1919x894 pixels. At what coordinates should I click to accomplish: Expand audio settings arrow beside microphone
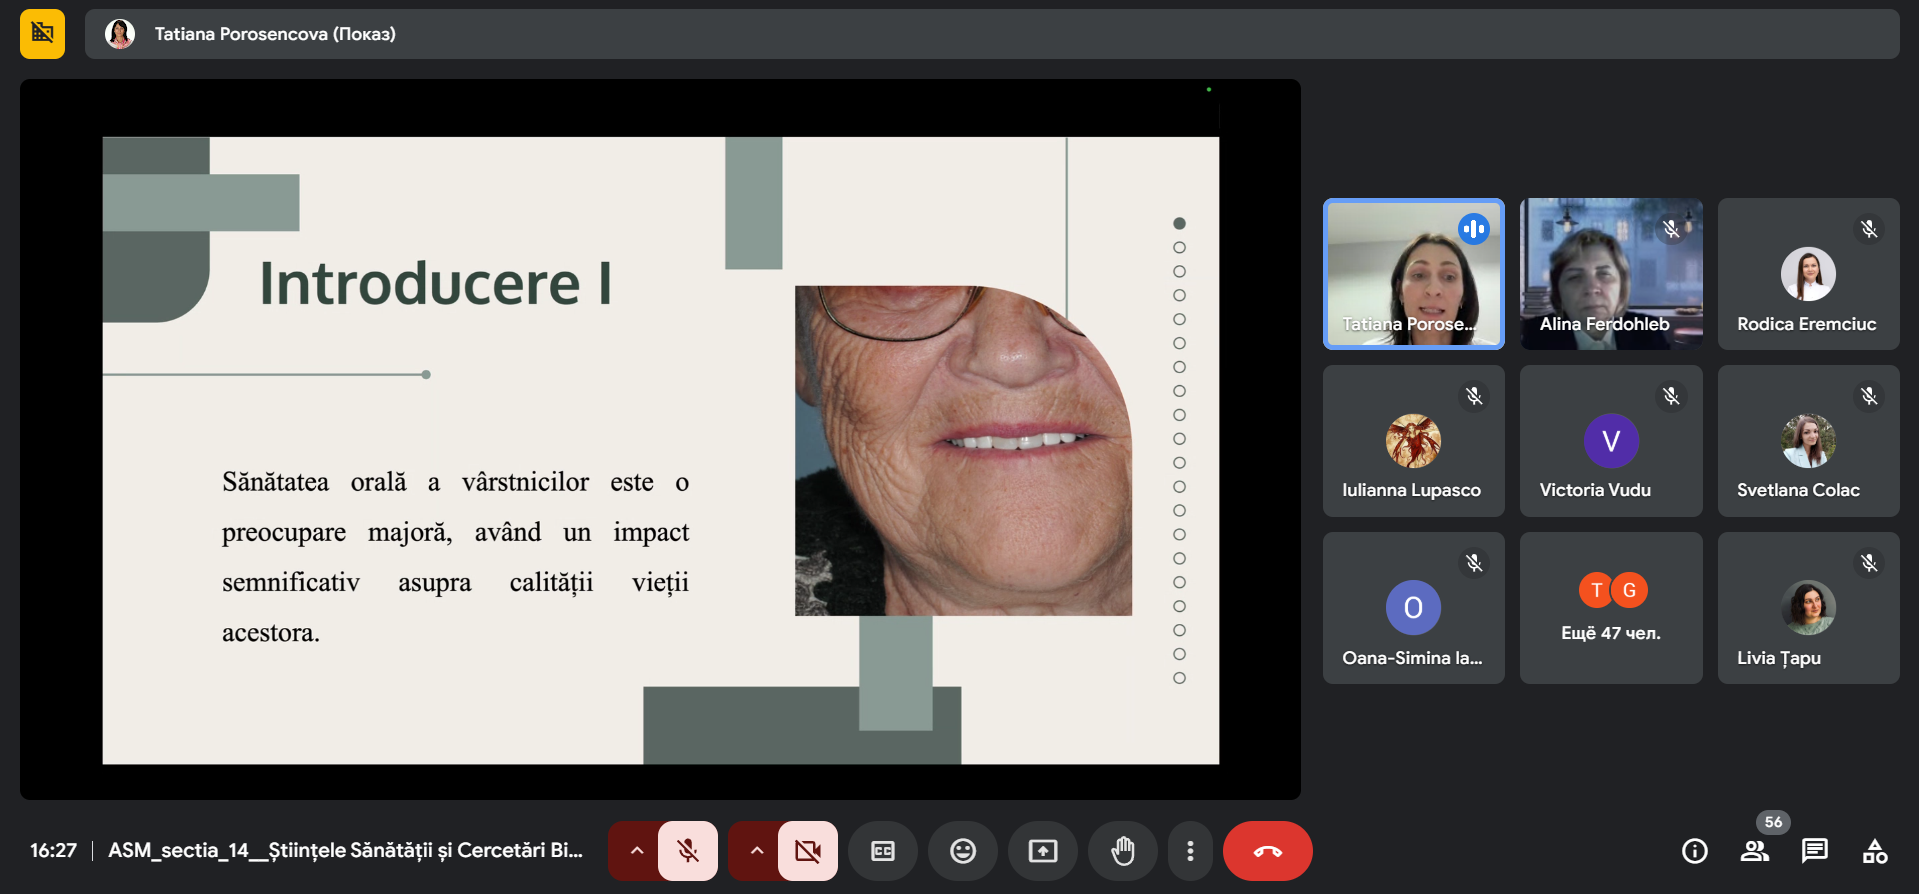tap(636, 851)
